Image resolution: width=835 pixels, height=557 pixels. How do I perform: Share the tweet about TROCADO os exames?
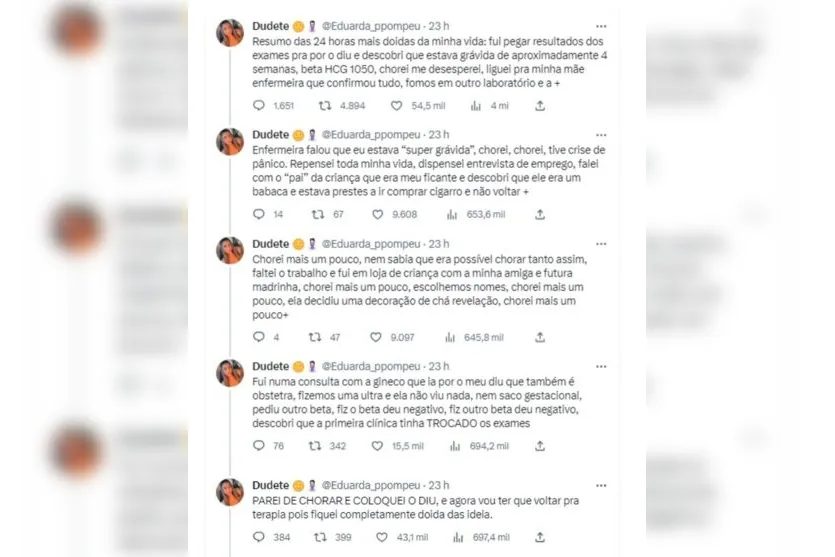pos(539,446)
